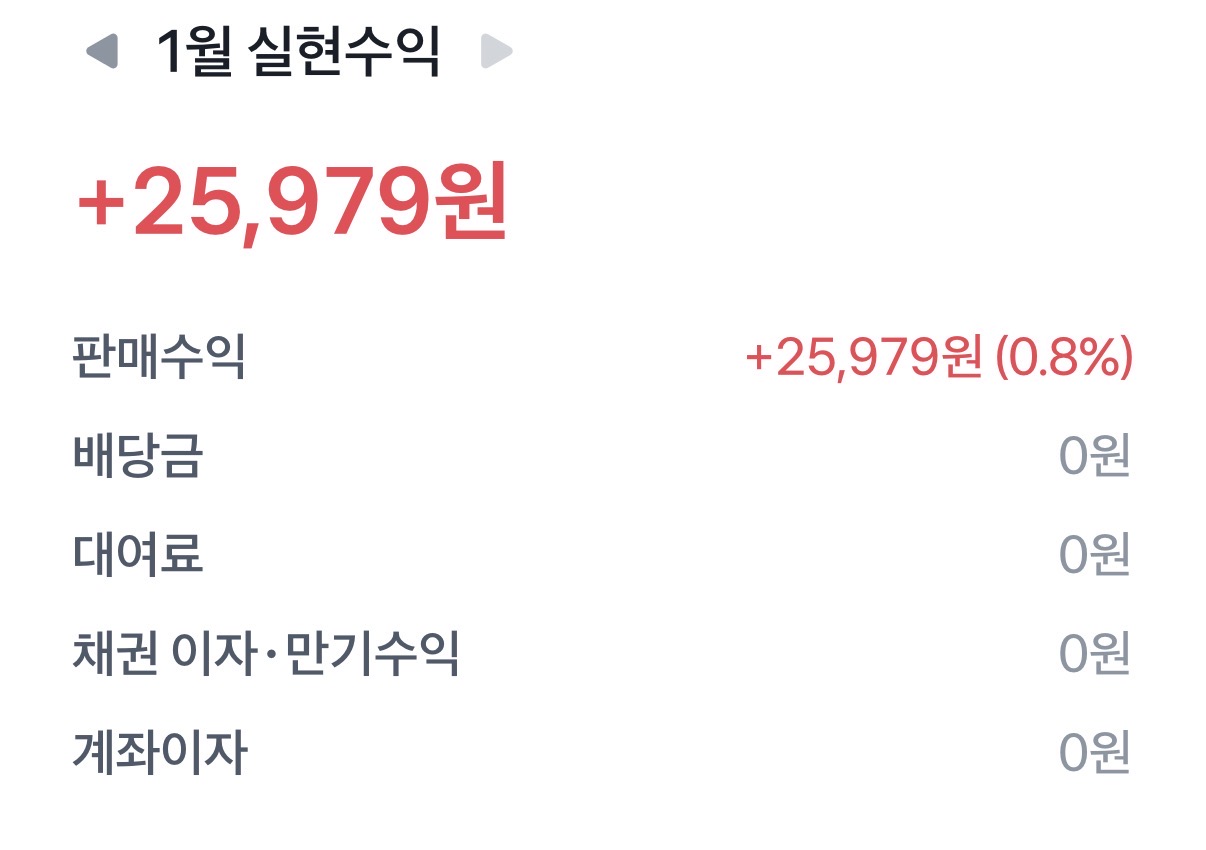The width and height of the screenshot is (1206, 850).
Task: Tap the 0원 value beside 배당금
Action: tap(1095, 456)
